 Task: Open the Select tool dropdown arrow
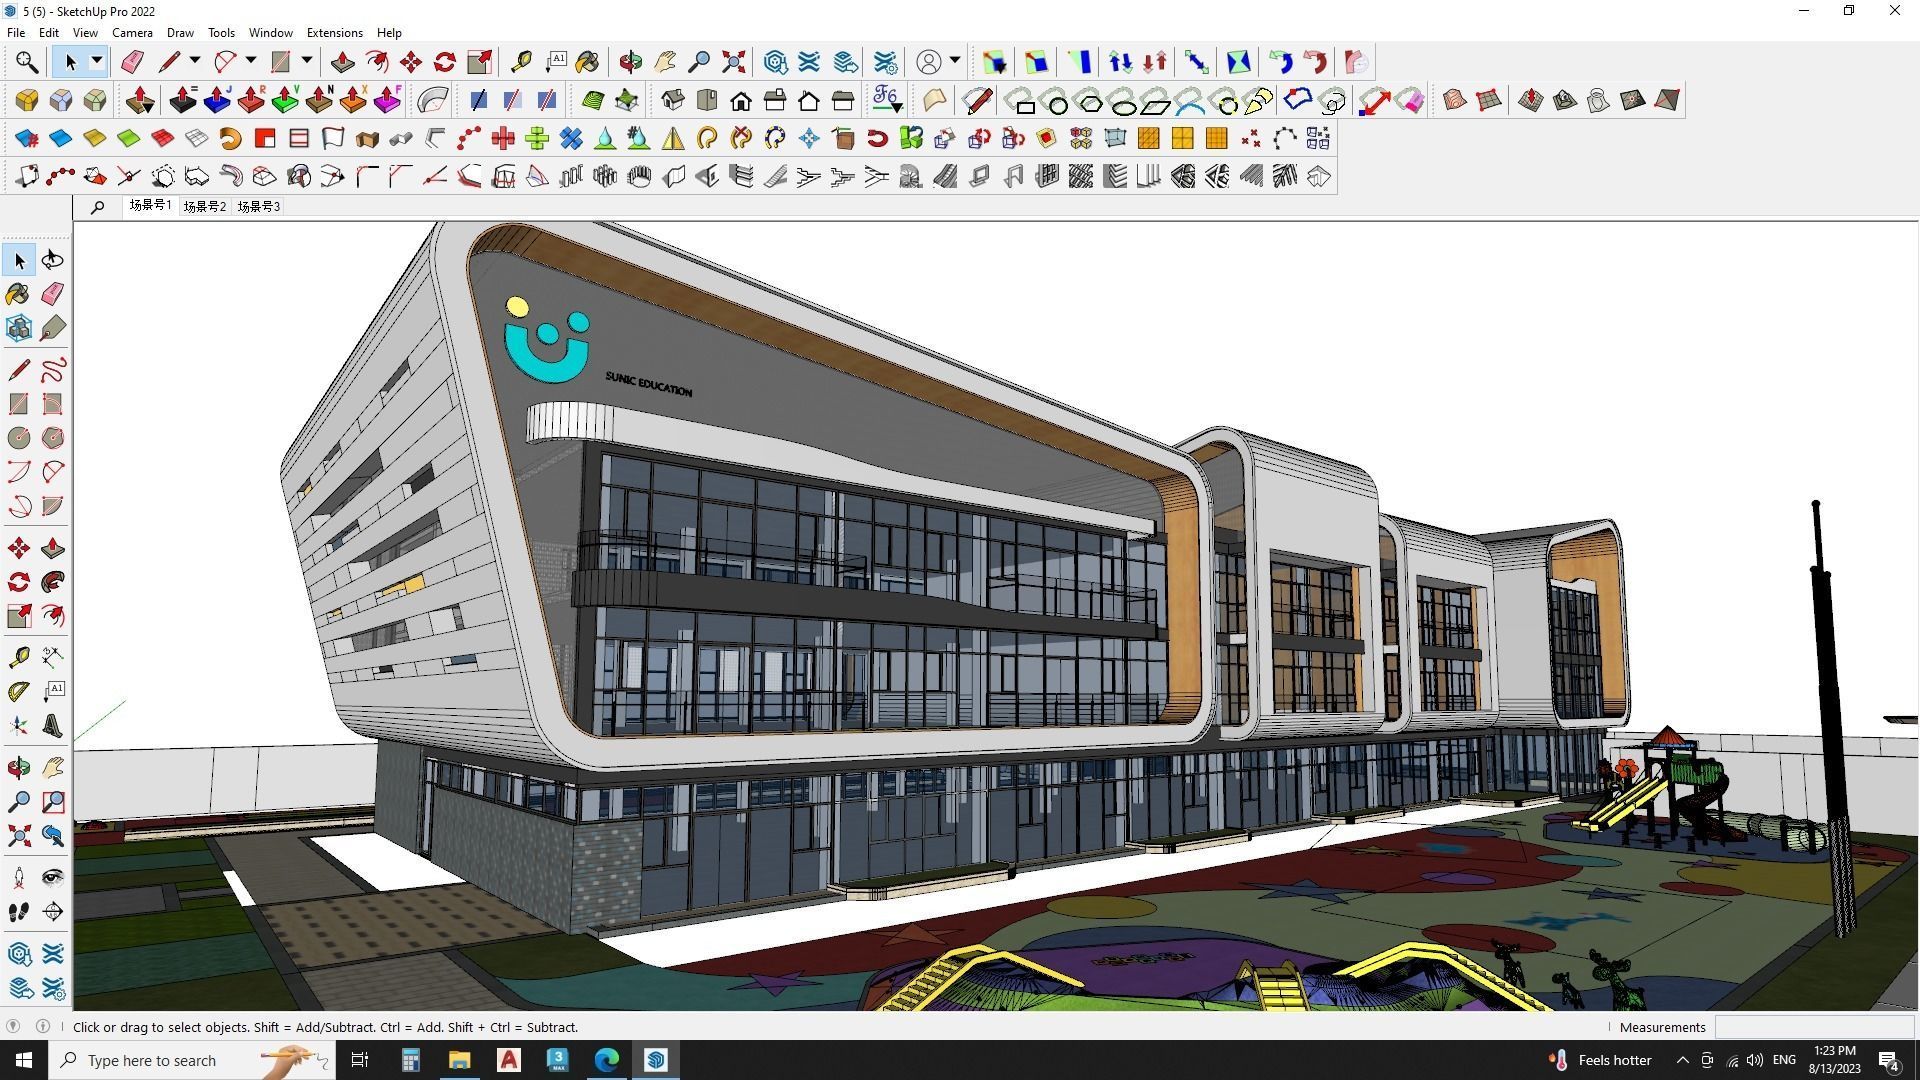point(97,62)
